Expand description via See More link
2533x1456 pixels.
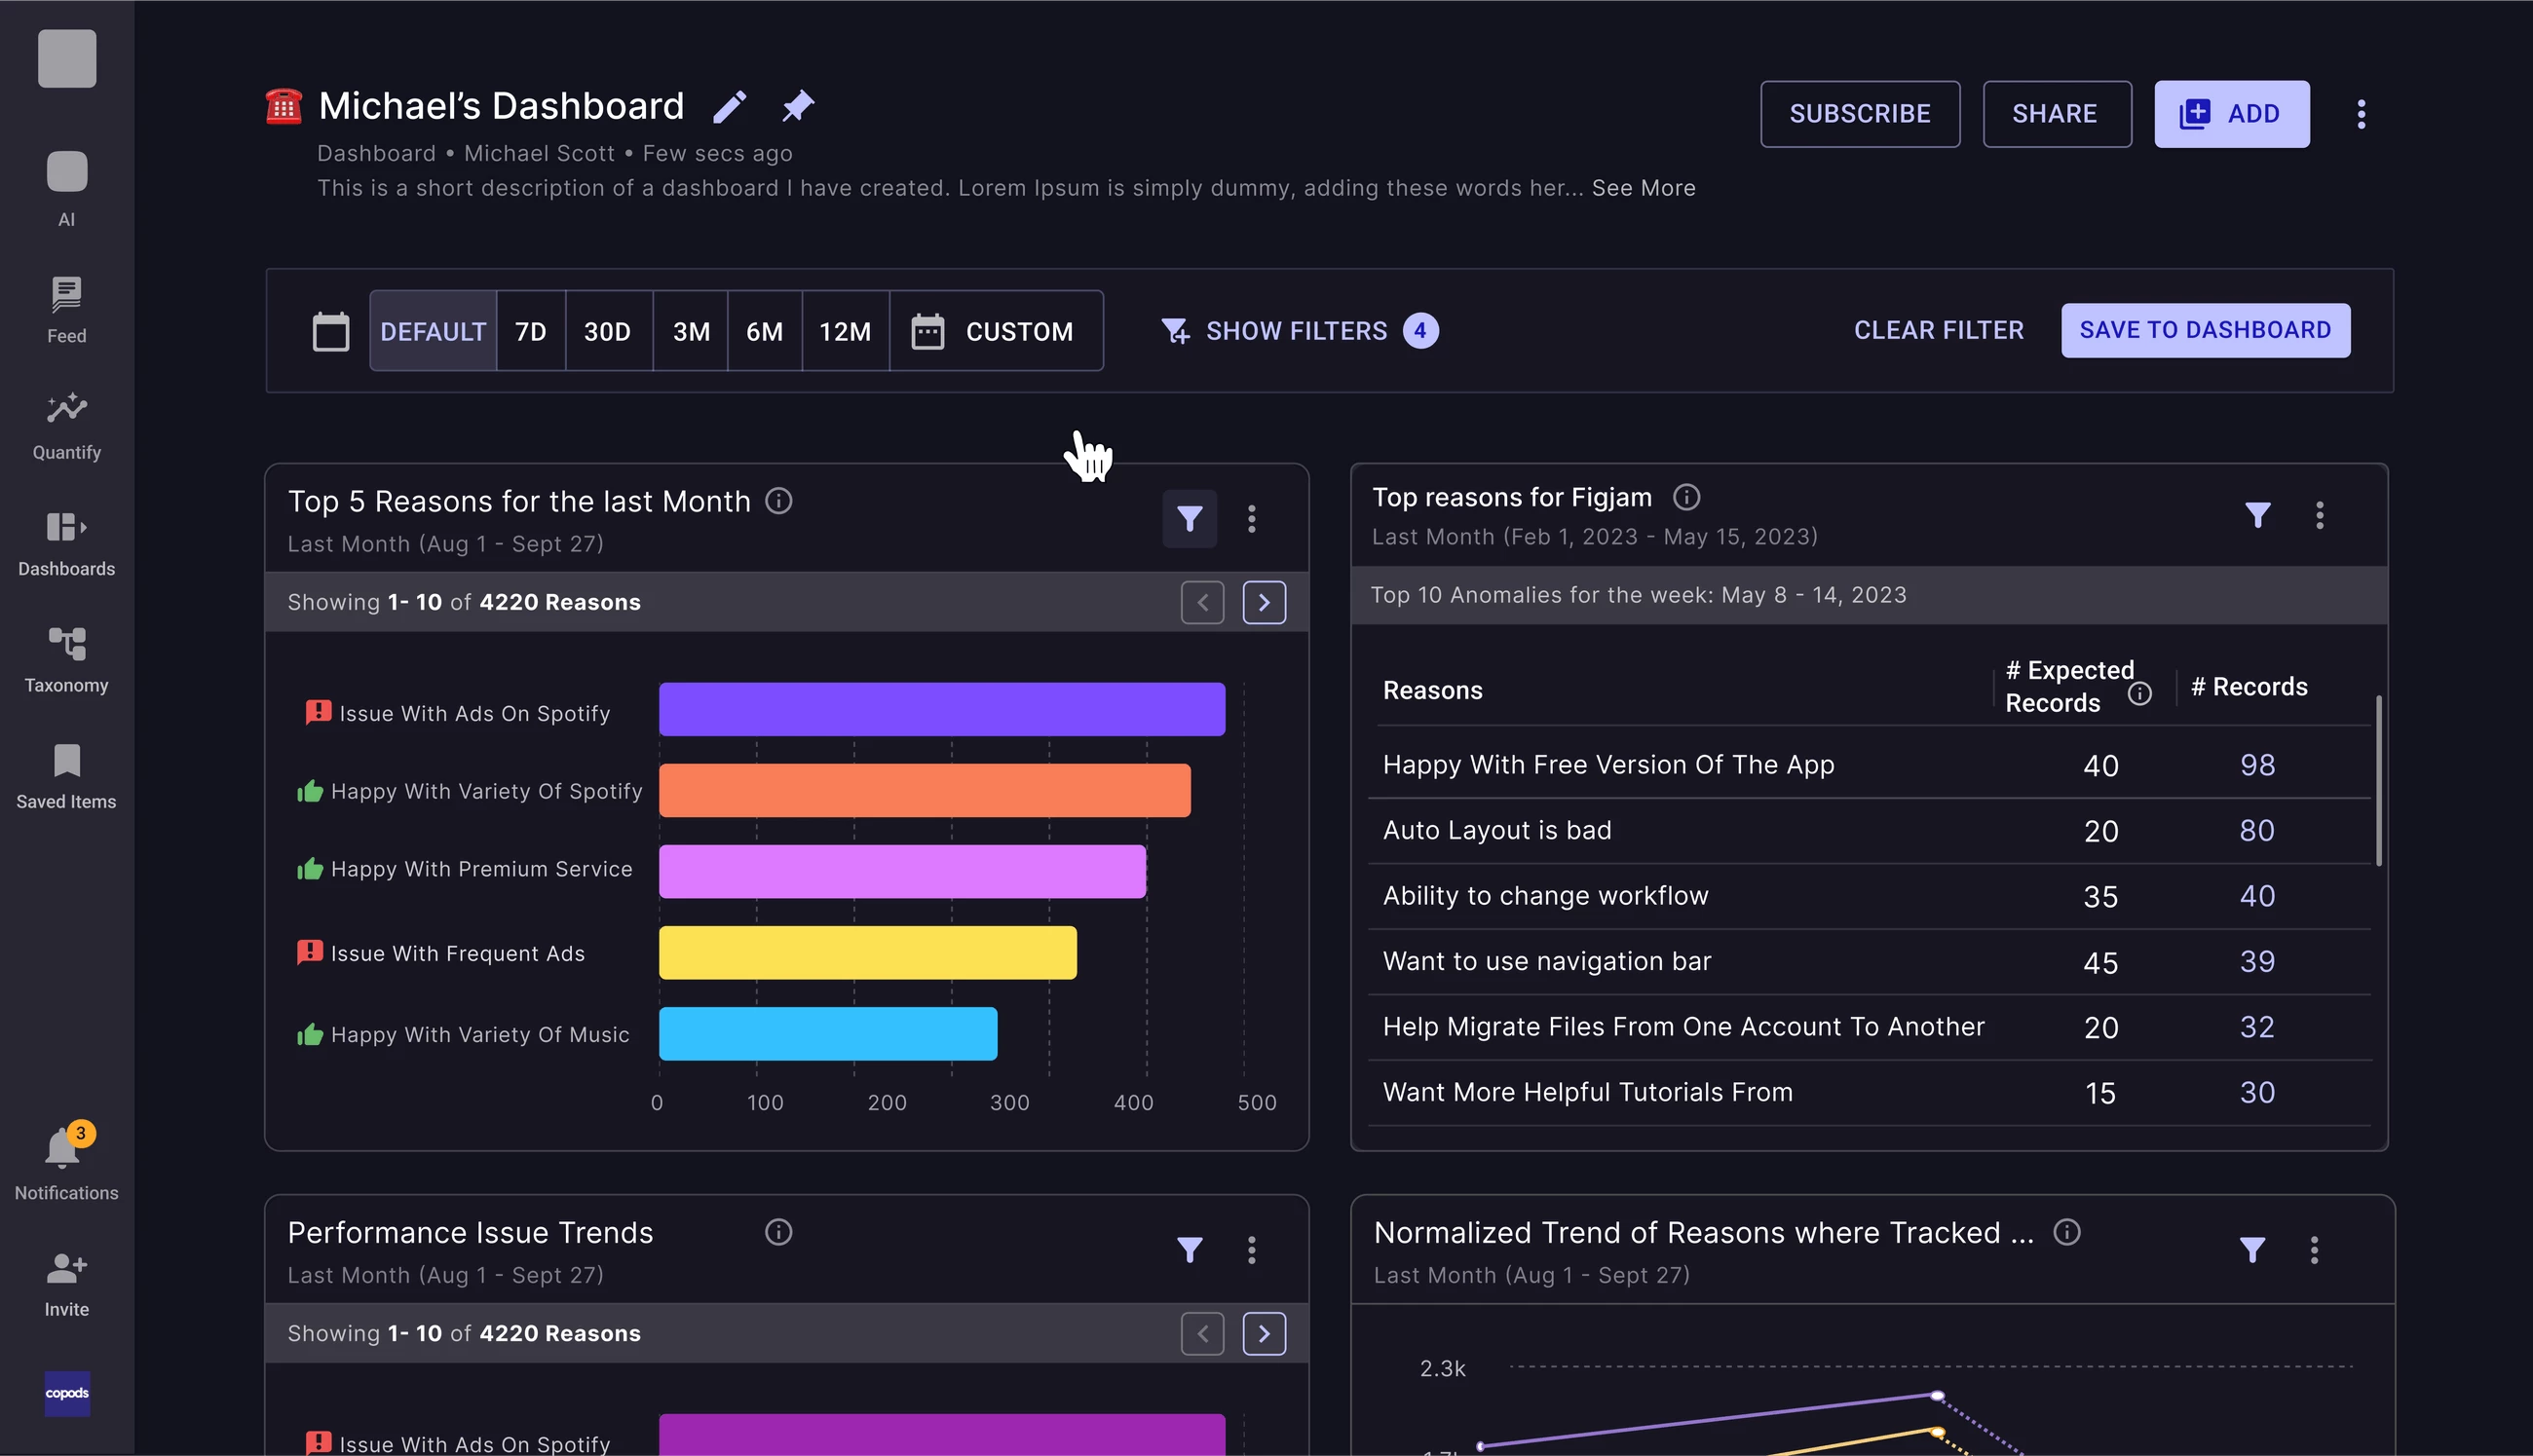[x=1643, y=188]
